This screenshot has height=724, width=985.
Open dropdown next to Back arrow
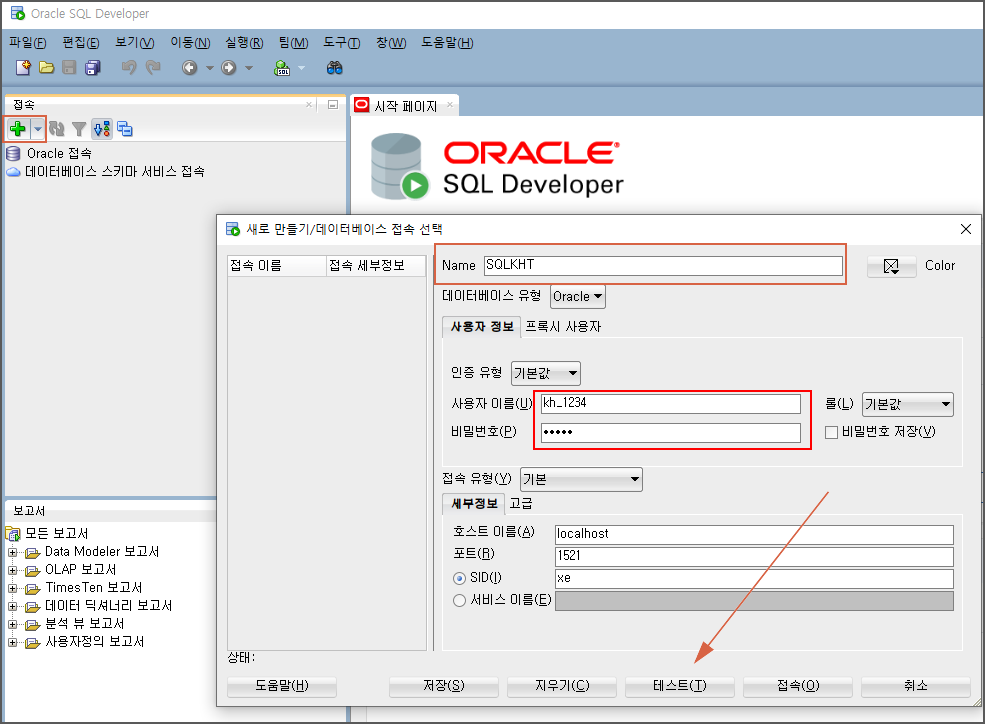coord(210,68)
